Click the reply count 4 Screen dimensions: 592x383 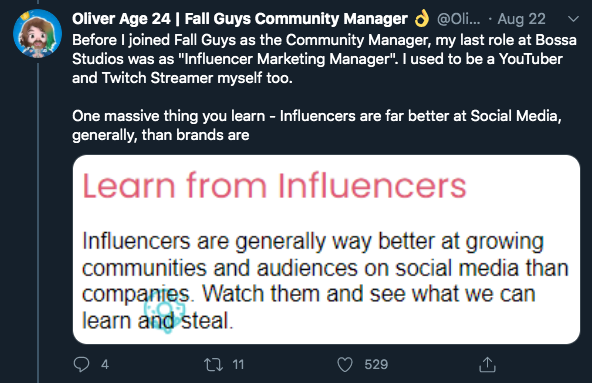(105, 364)
